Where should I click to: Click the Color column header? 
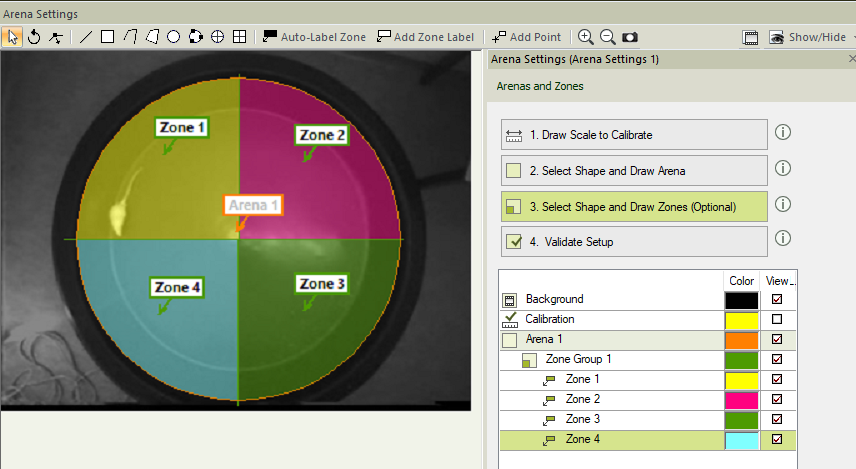[741, 281]
